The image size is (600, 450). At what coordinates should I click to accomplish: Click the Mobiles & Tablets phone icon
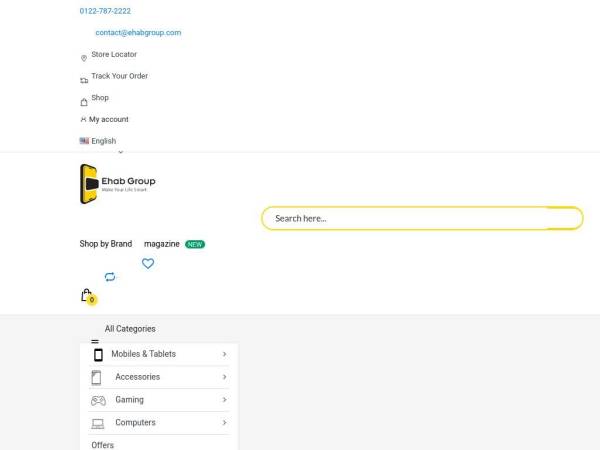[x=98, y=355]
